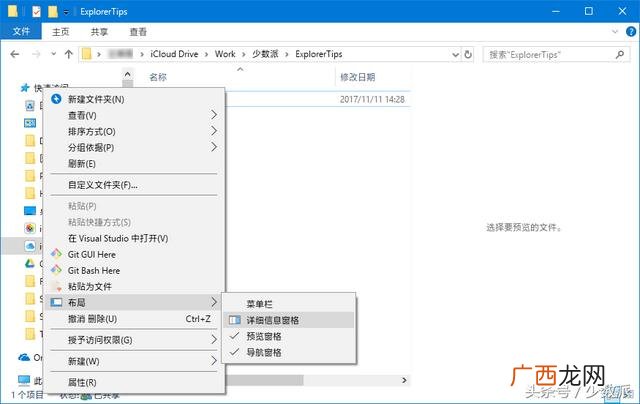Toggle 菜单栏 in layout submenu

(x=289, y=304)
